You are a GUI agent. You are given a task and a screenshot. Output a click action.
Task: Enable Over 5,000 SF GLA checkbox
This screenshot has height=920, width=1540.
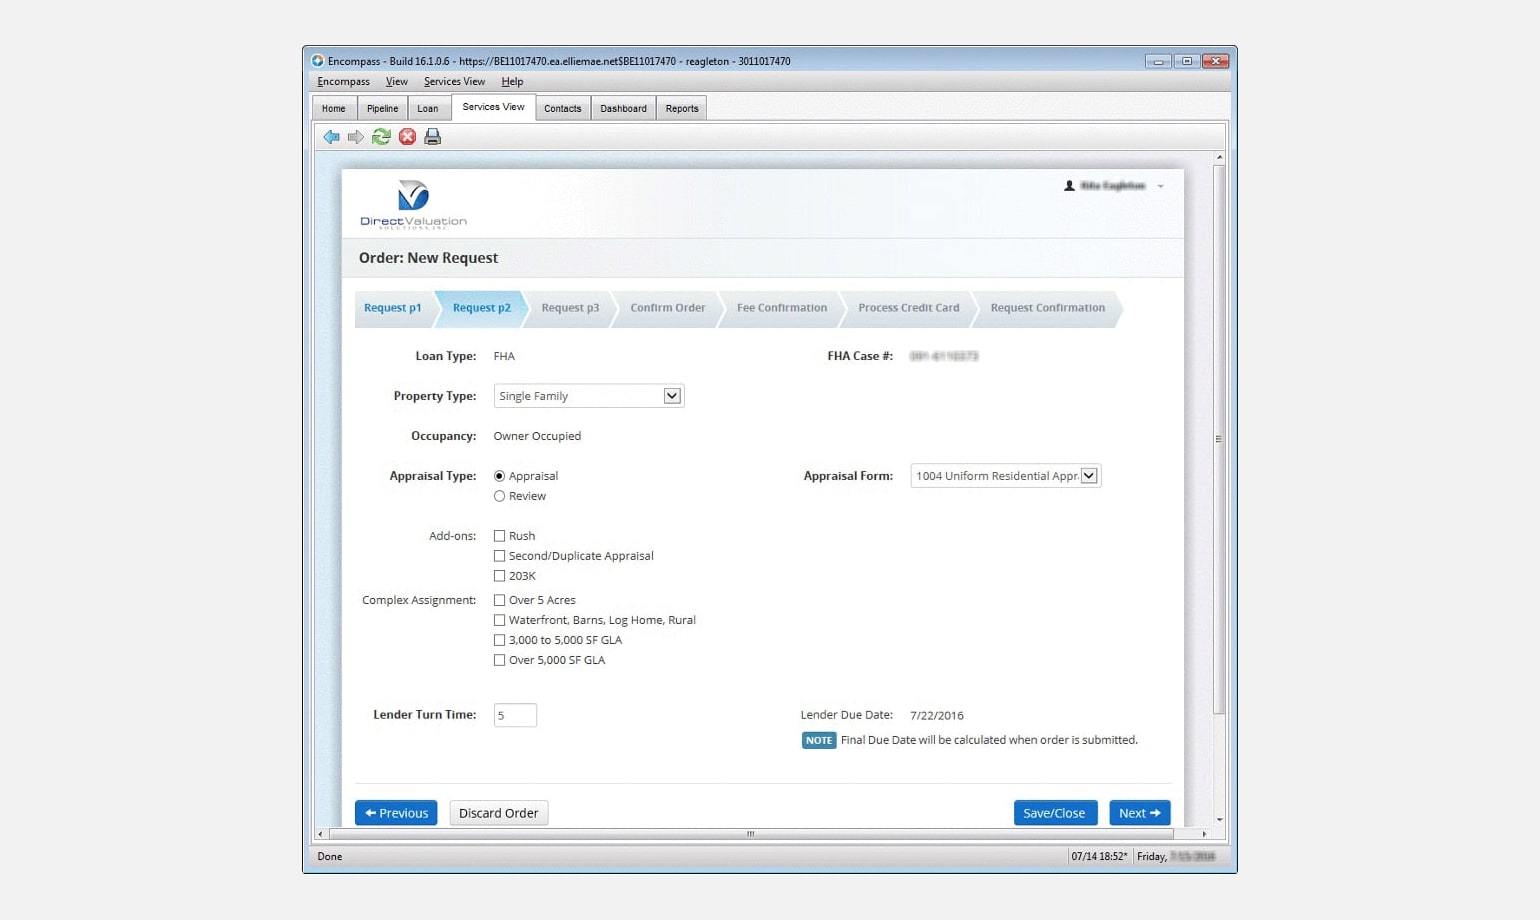pos(499,660)
